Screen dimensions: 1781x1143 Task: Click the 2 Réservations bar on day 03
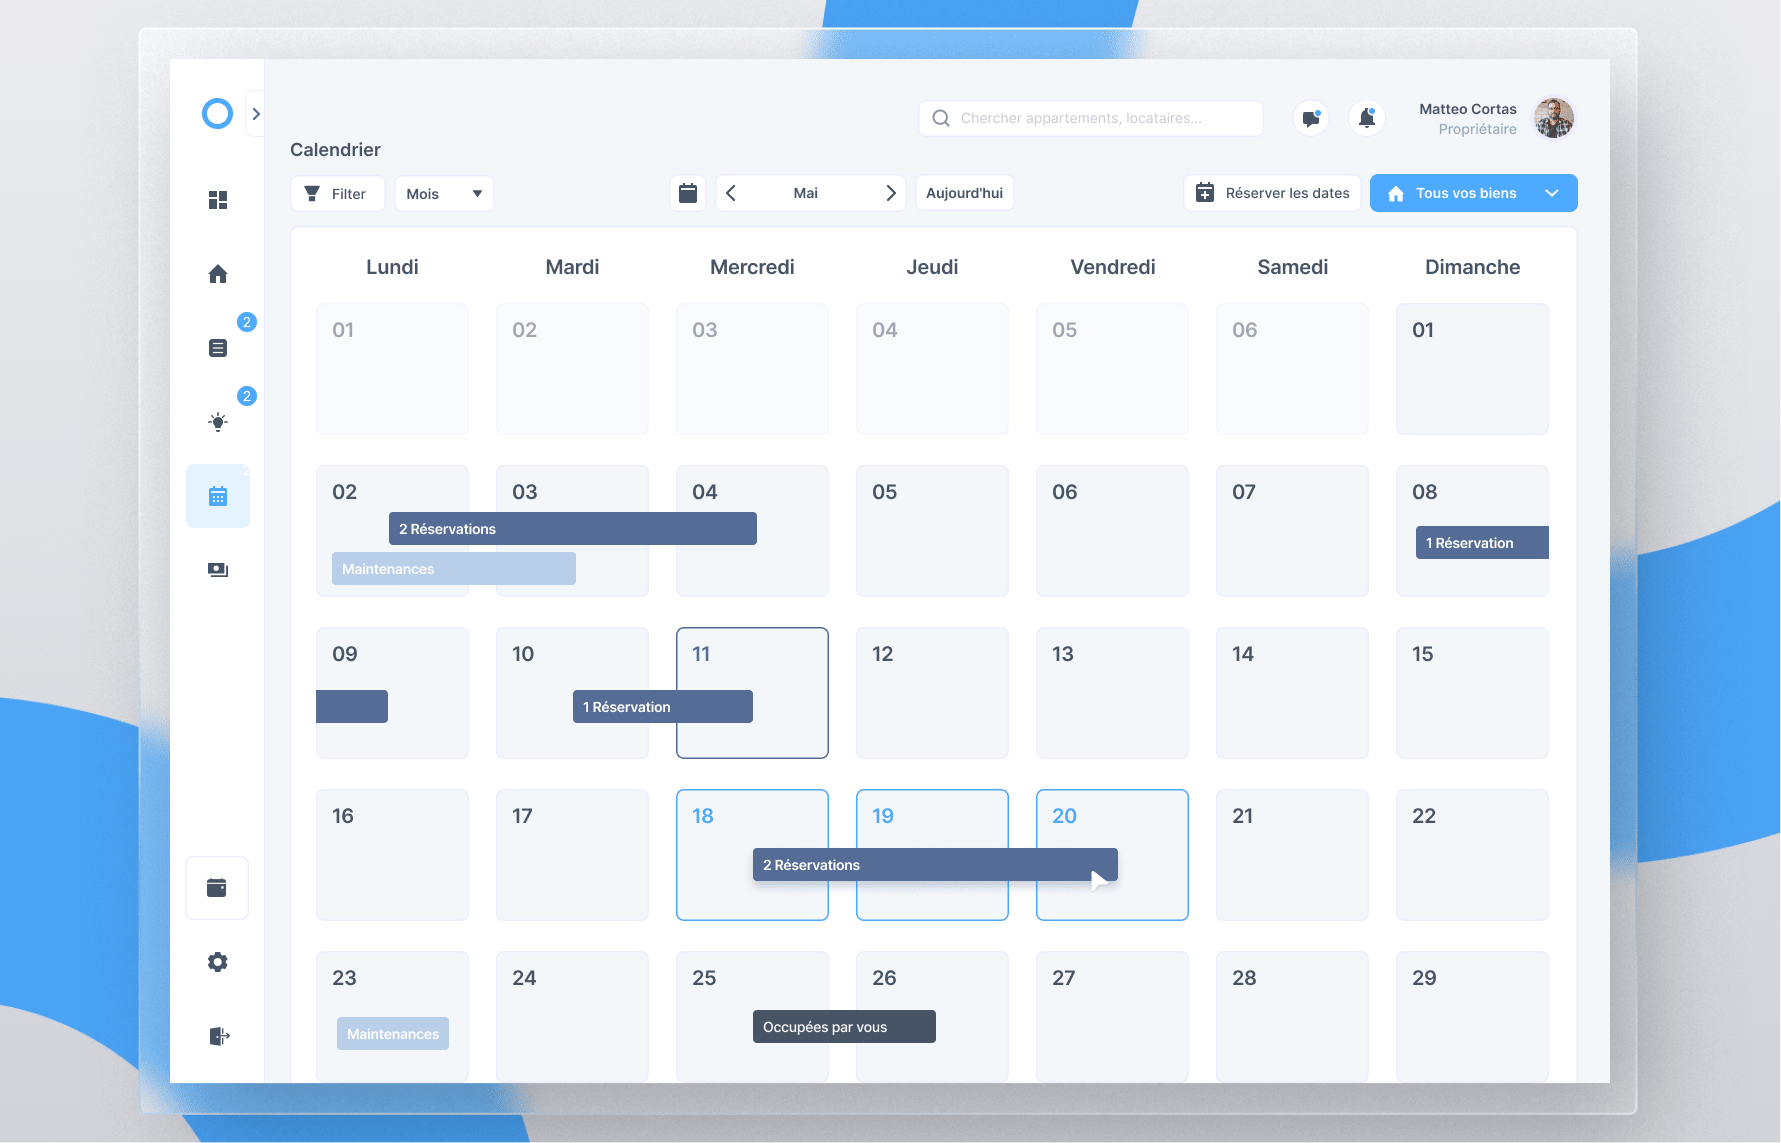572,529
